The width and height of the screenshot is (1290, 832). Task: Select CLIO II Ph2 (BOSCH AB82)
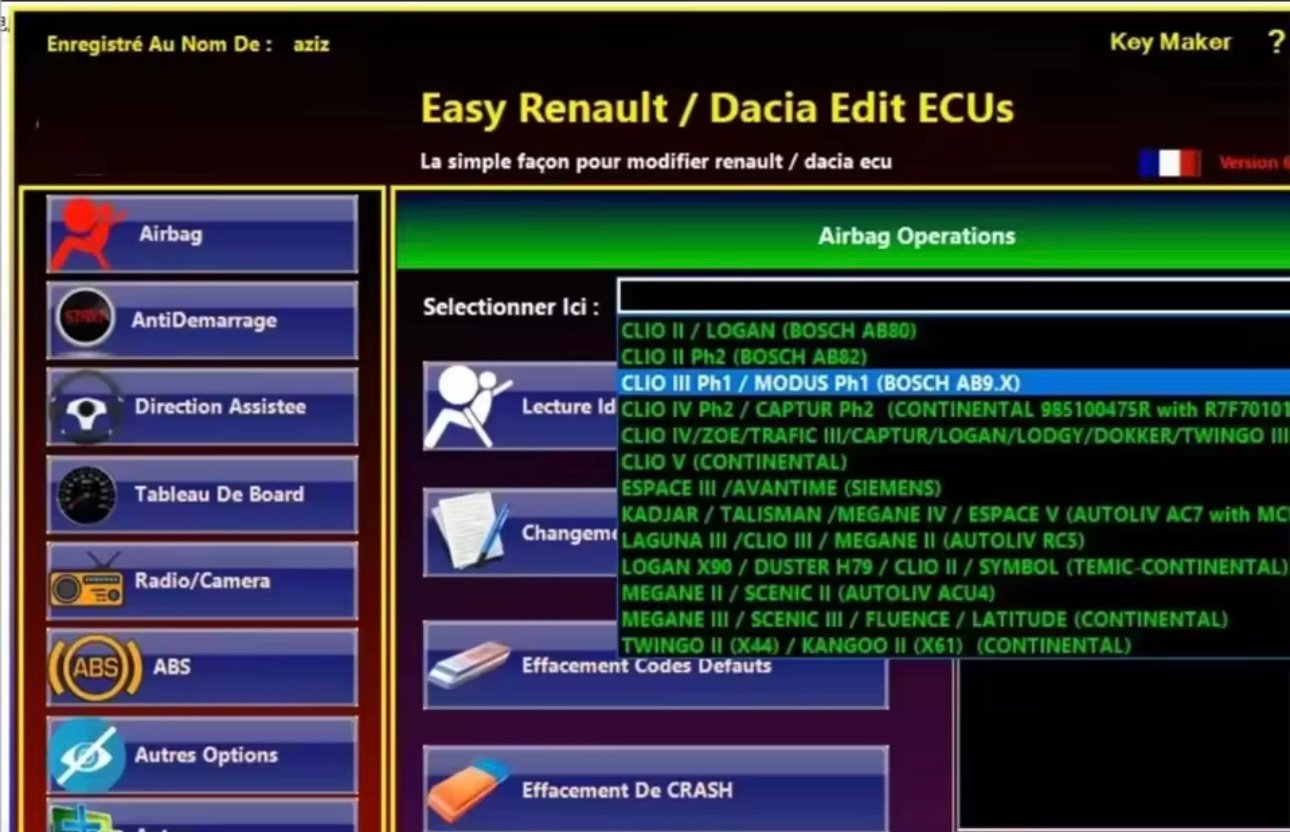[954, 356]
